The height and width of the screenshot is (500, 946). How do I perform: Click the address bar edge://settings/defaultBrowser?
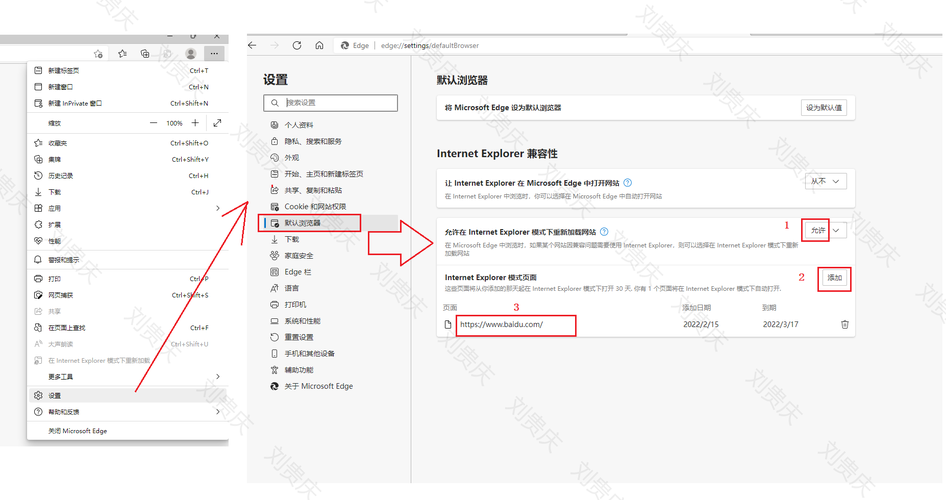pyautogui.click(x=430, y=45)
